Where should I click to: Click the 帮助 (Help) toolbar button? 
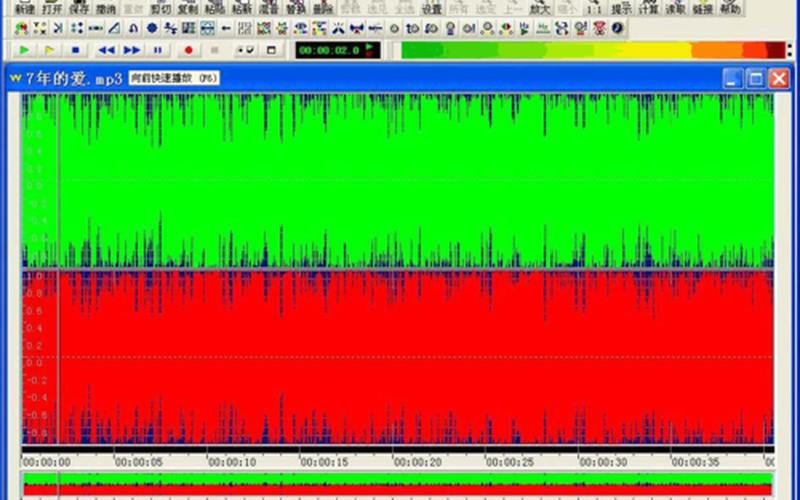[730, 7]
